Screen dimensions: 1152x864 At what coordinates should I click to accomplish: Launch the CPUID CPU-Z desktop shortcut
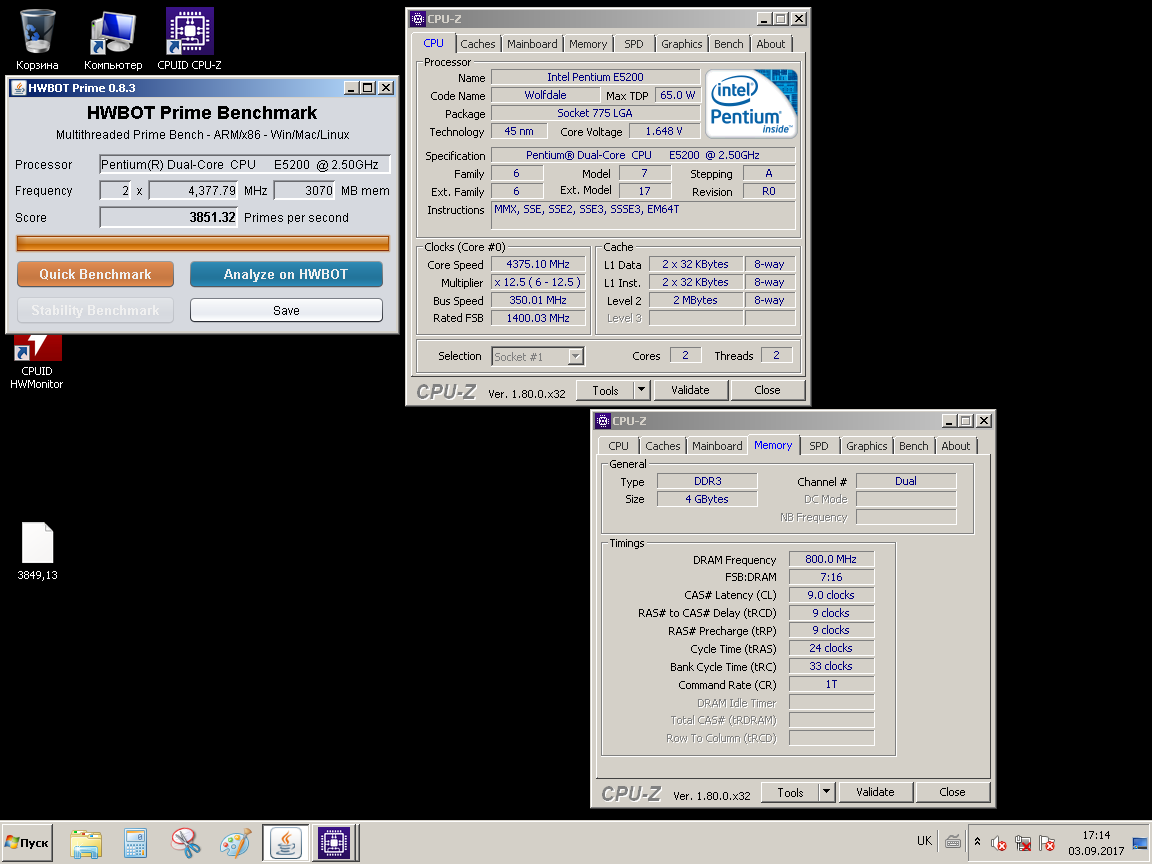click(x=190, y=40)
